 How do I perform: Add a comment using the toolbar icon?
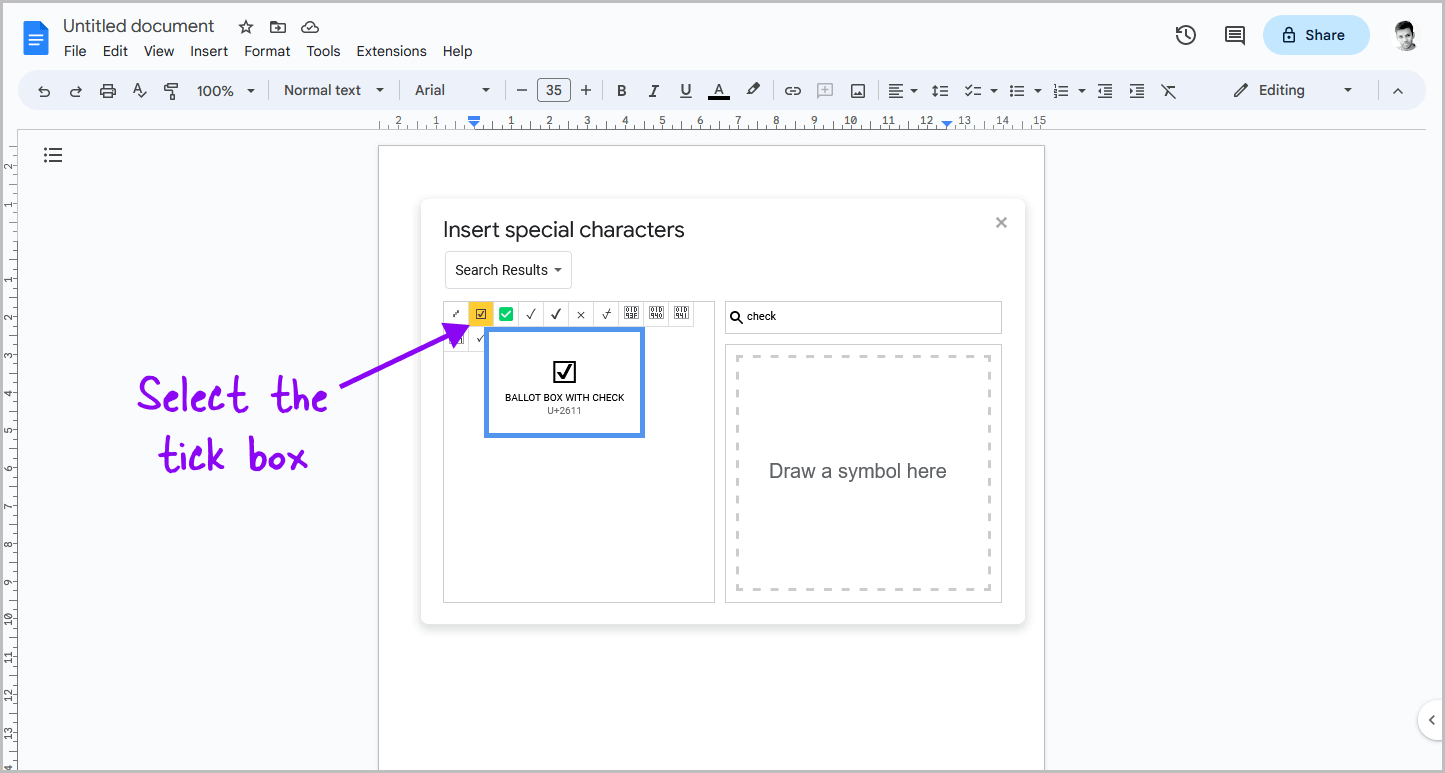tap(825, 90)
